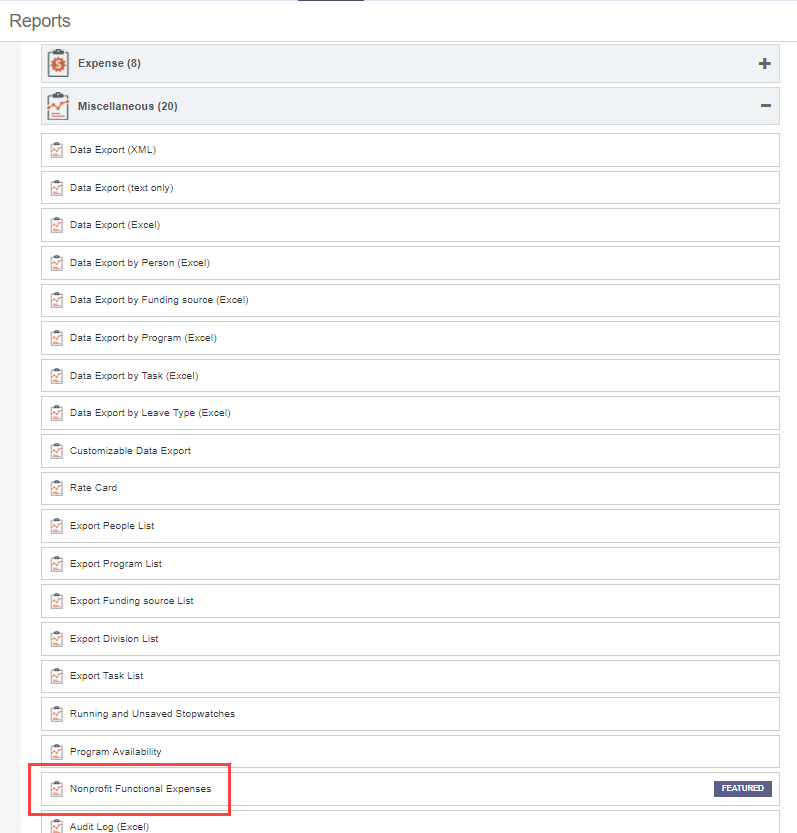Click the Miscellaneous category chart icon
This screenshot has height=833, width=797.
[58, 106]
